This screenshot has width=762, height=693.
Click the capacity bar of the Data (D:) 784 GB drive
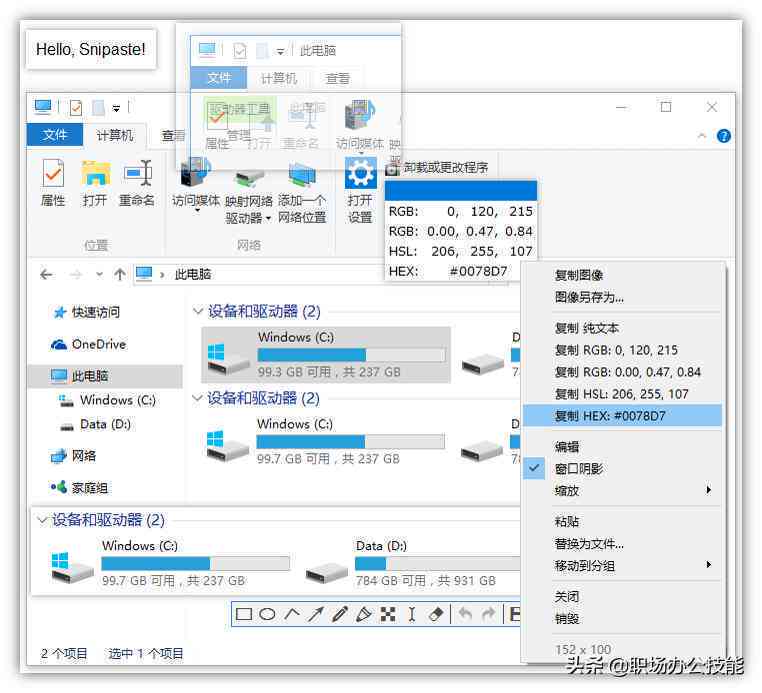click(437, 563)
